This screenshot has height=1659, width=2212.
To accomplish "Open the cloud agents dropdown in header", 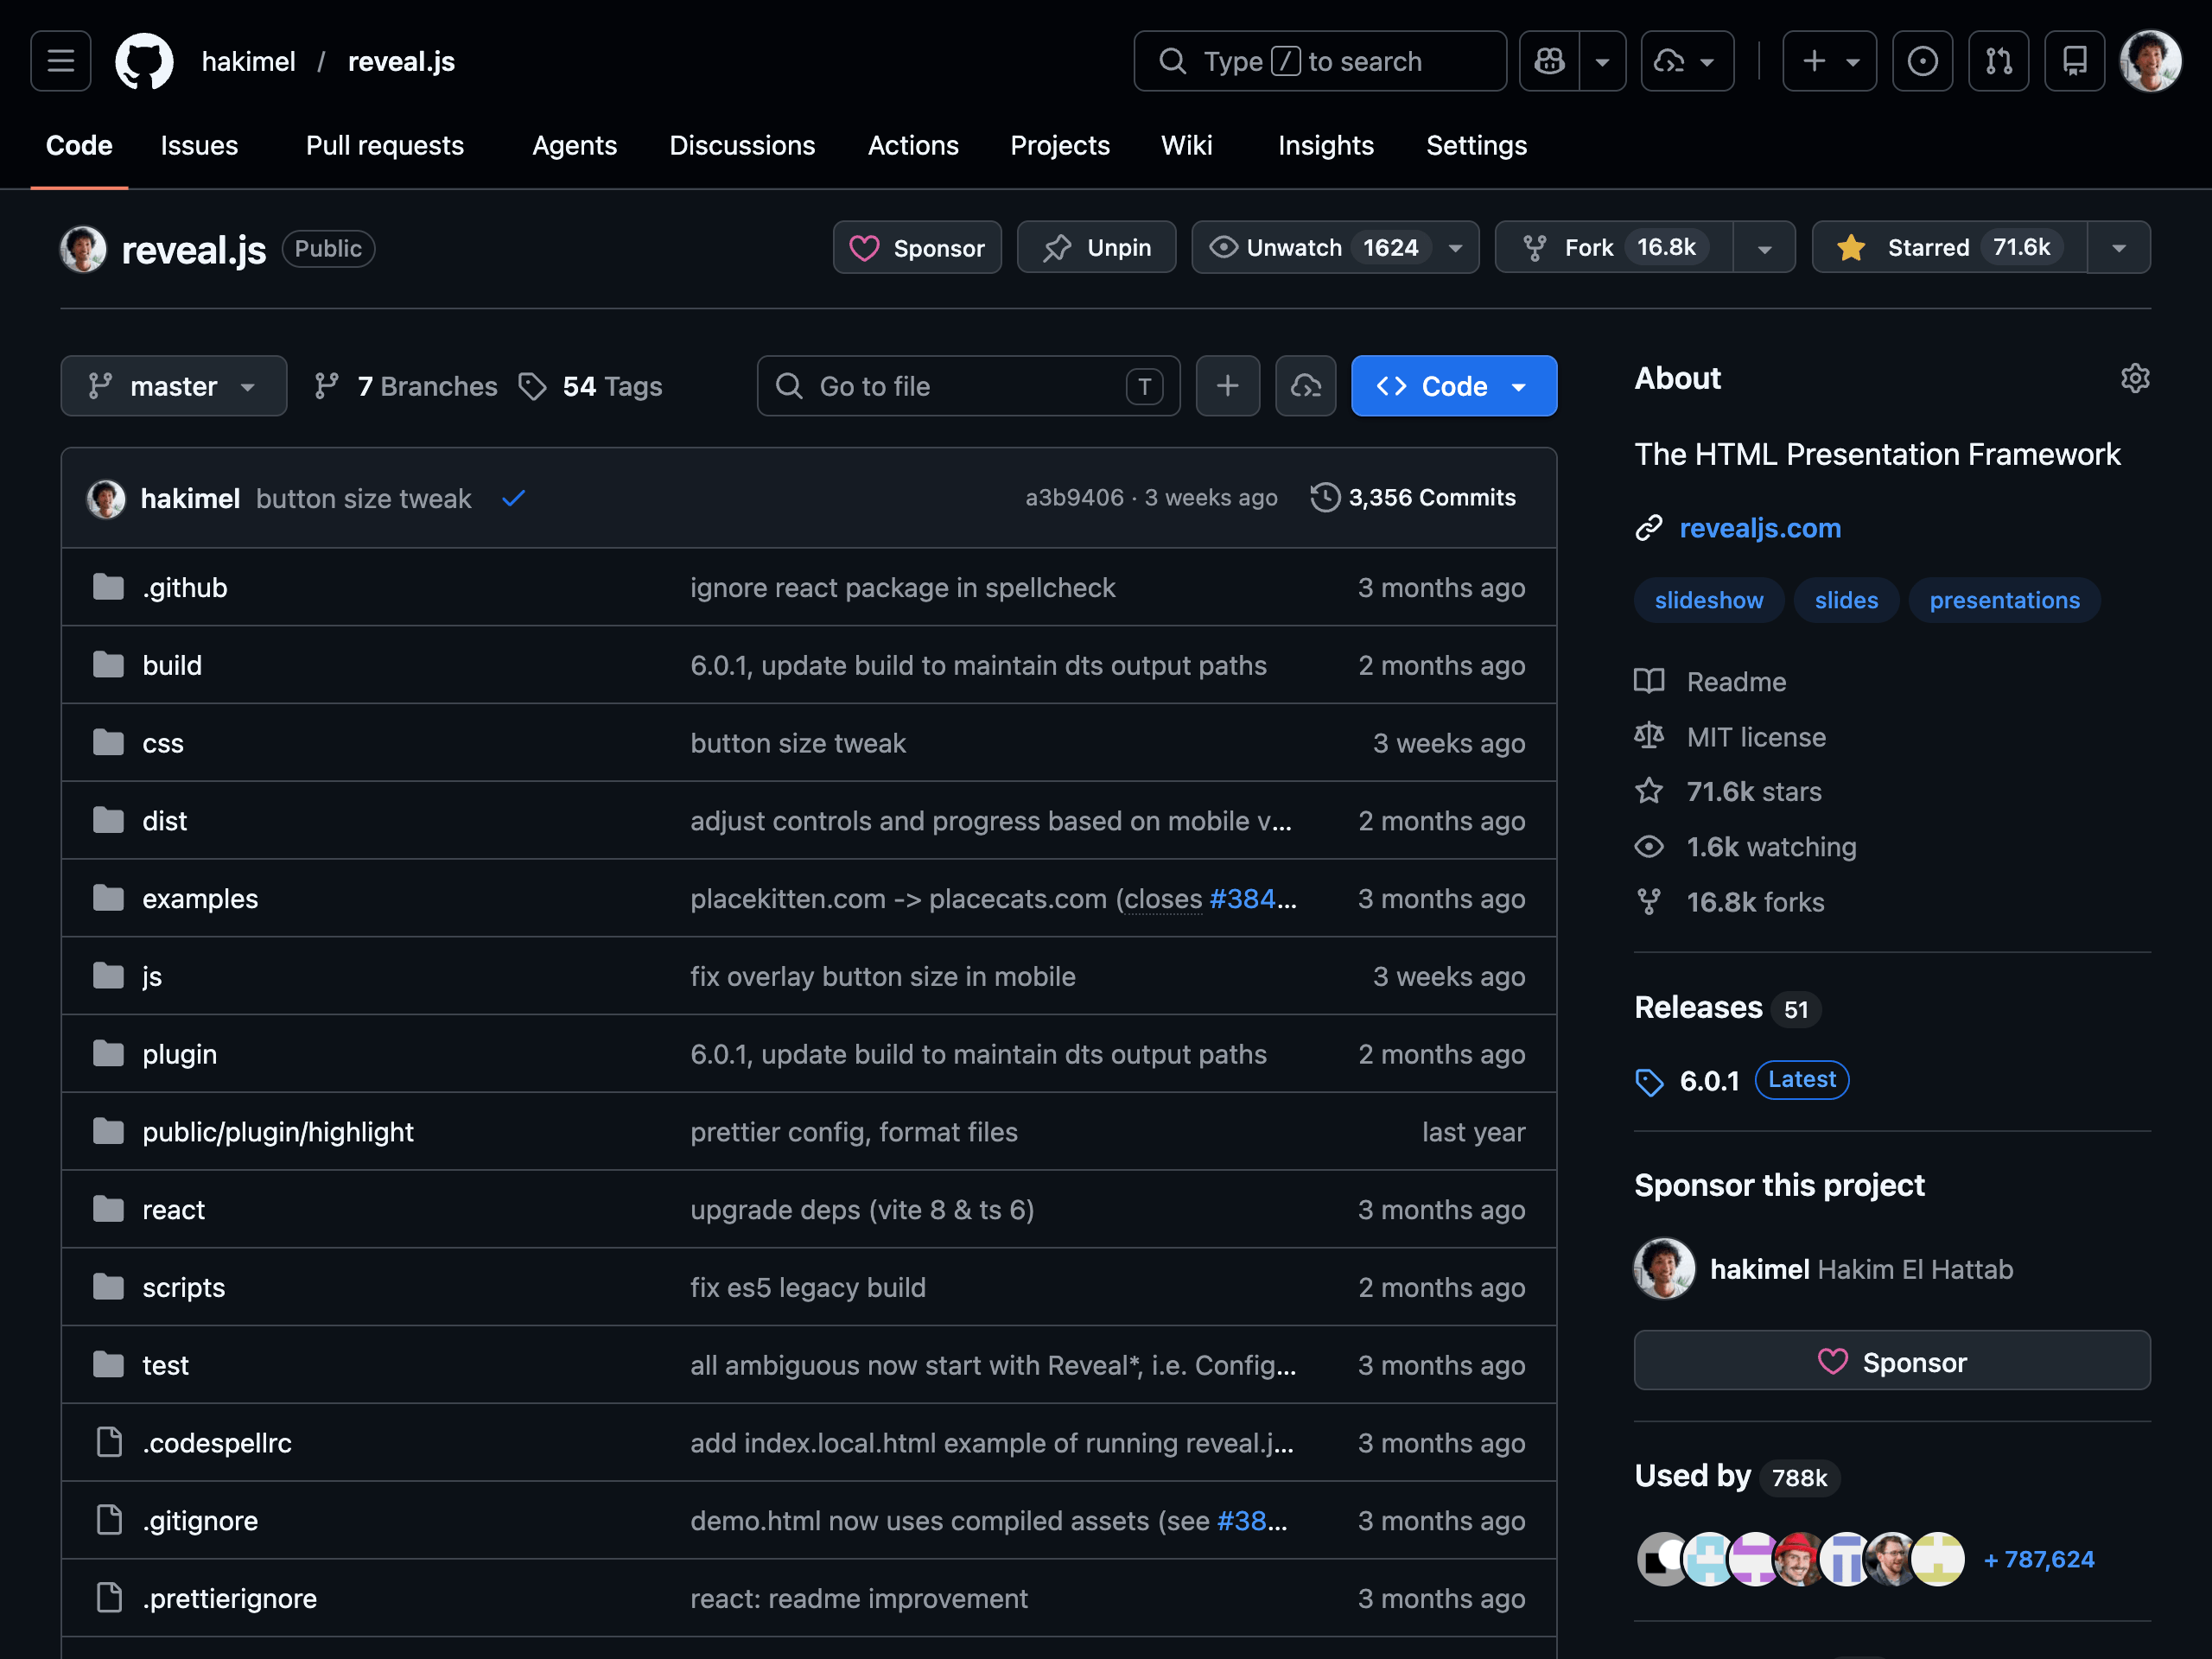I will 1687,61.
